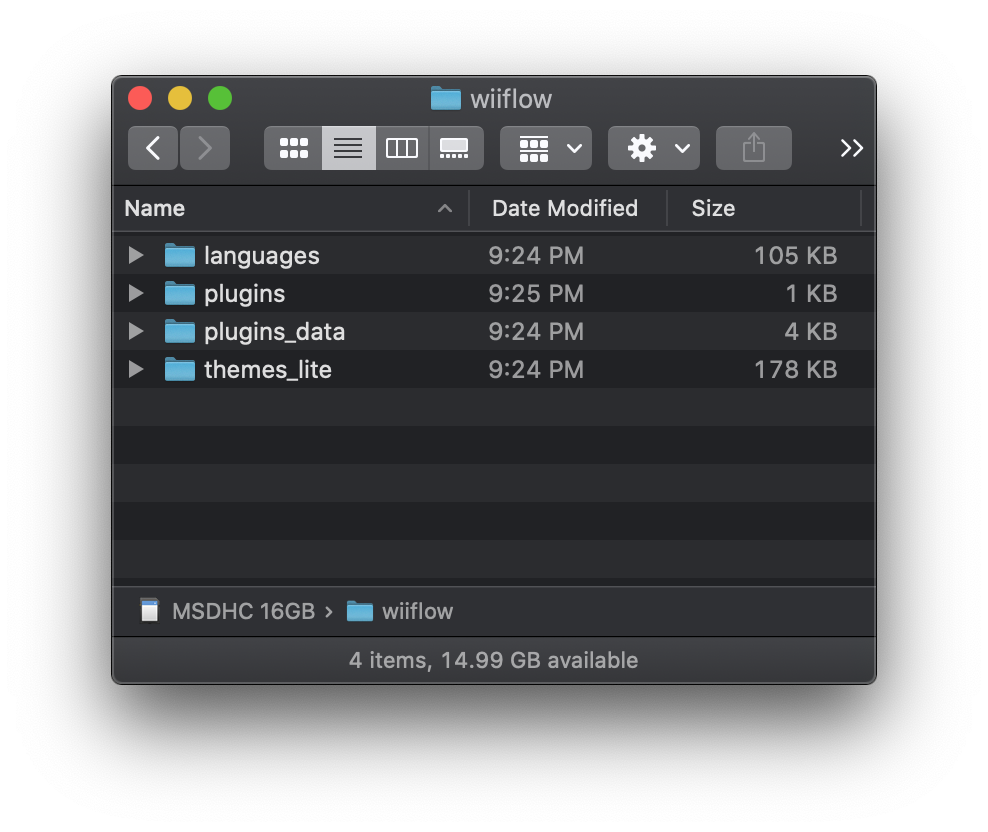Switch to icon view
The height and width of the screenshot is (832, 988).
pyautogui.click(x=294, y=148)
